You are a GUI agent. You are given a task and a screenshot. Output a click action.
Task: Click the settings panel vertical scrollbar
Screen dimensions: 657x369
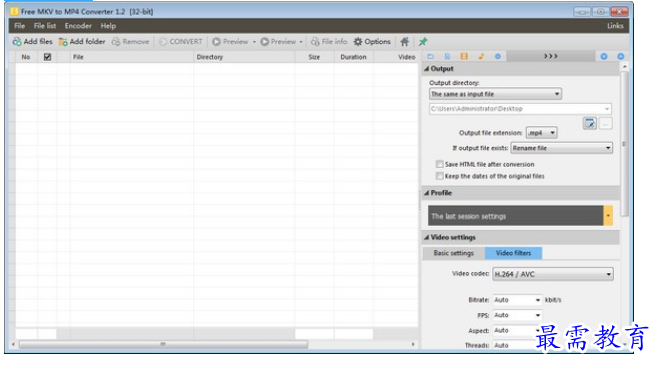click(x=624, y=144)
